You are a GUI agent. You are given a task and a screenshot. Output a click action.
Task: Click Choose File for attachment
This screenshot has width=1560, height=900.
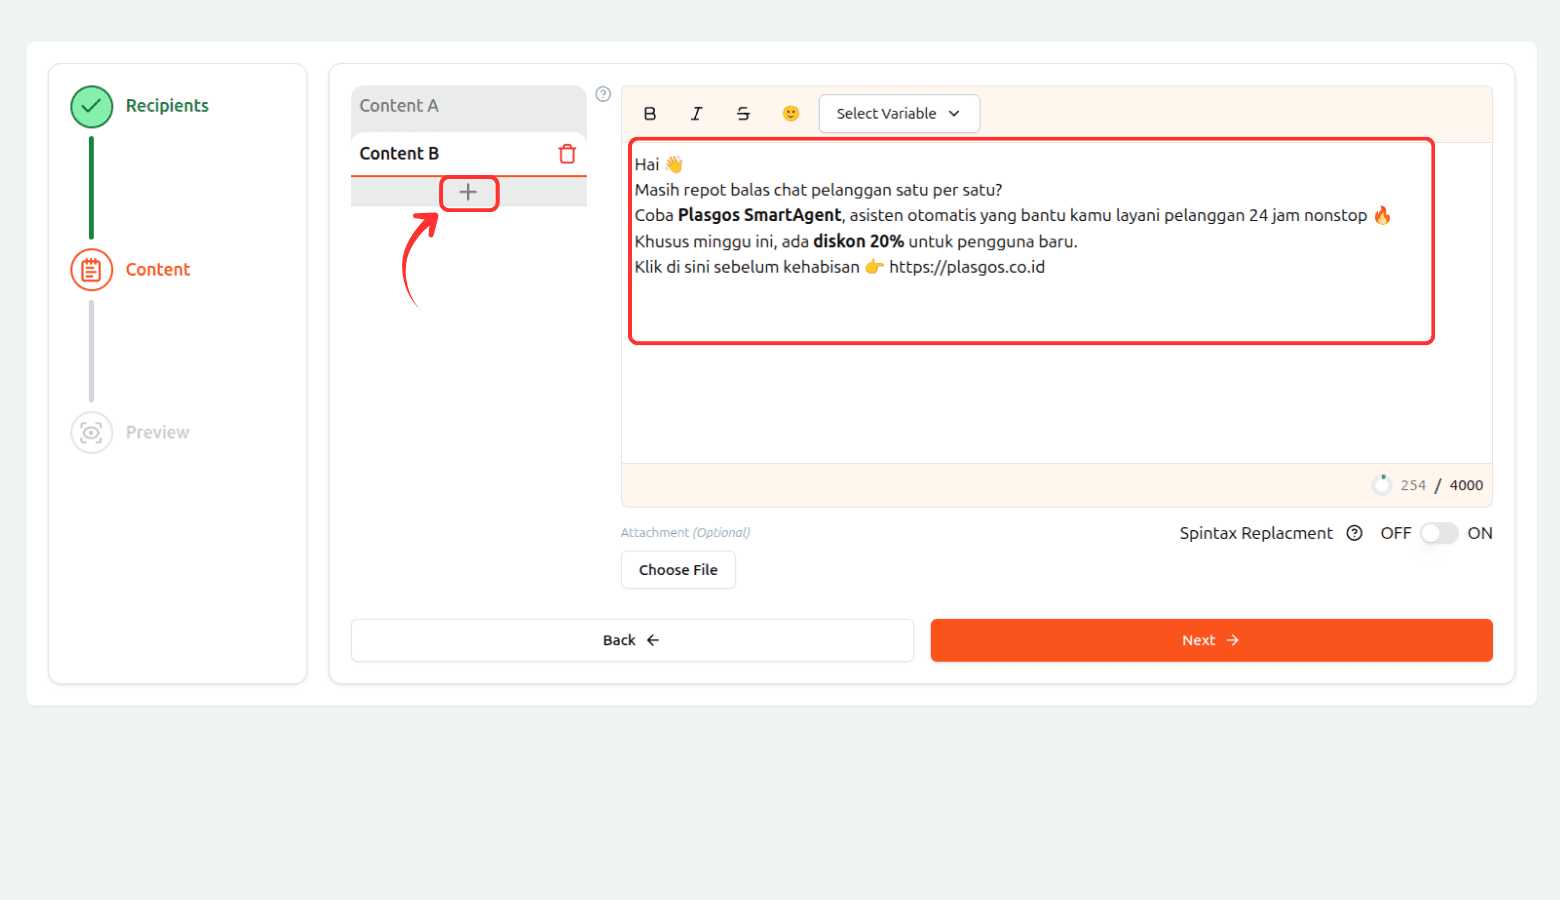pos(678,570)
